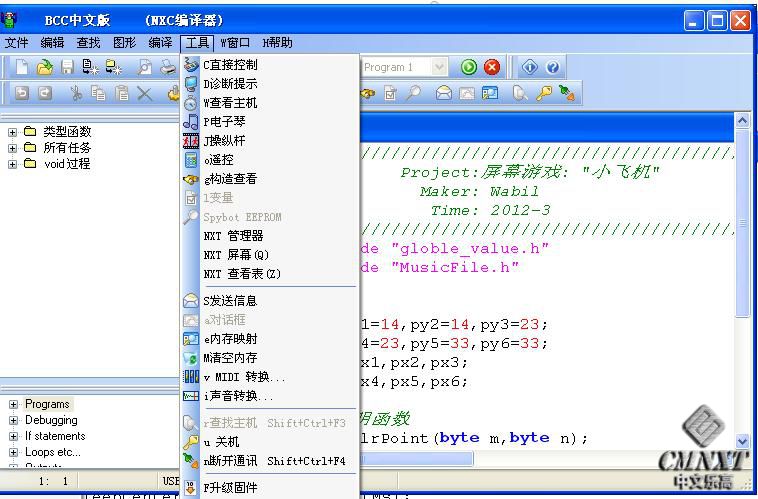Open NXT 管理器 entry

270,236
